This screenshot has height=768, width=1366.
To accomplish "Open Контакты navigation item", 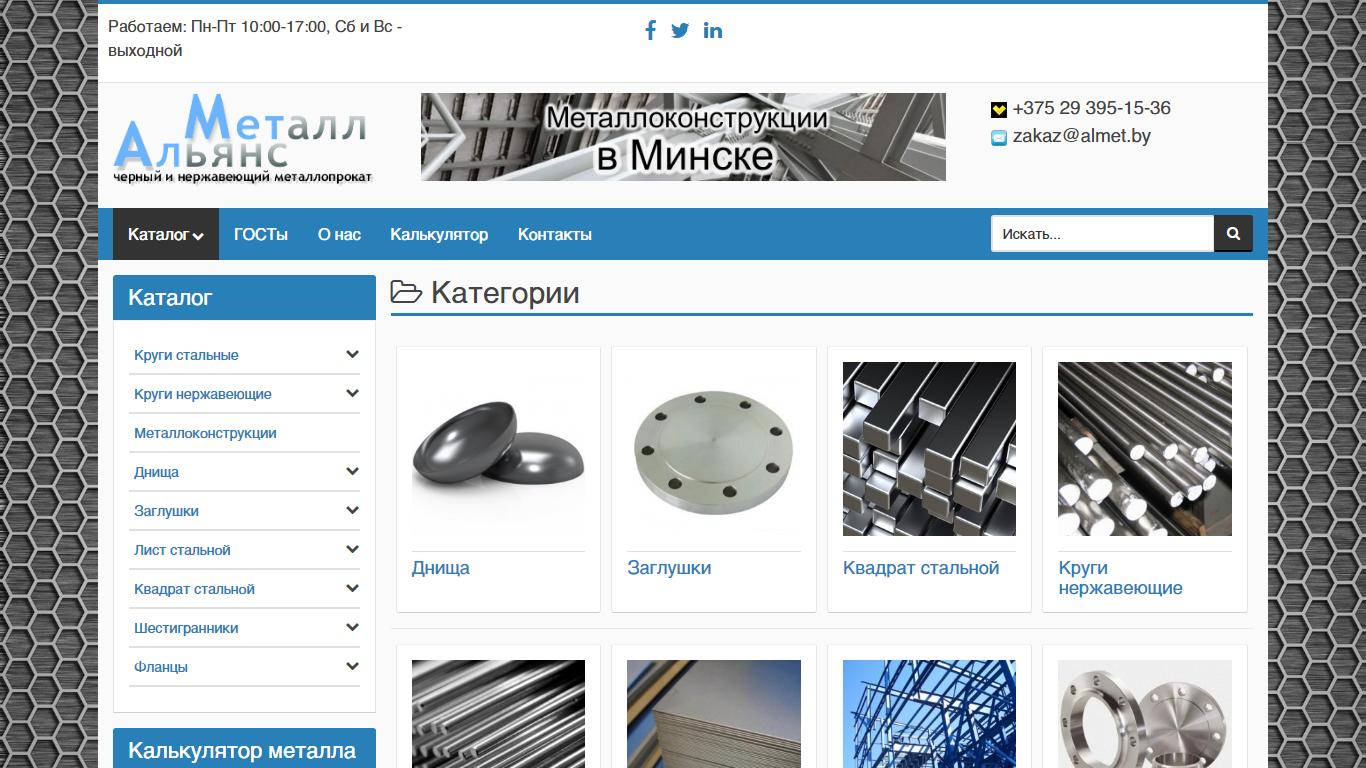I will 555,234.
